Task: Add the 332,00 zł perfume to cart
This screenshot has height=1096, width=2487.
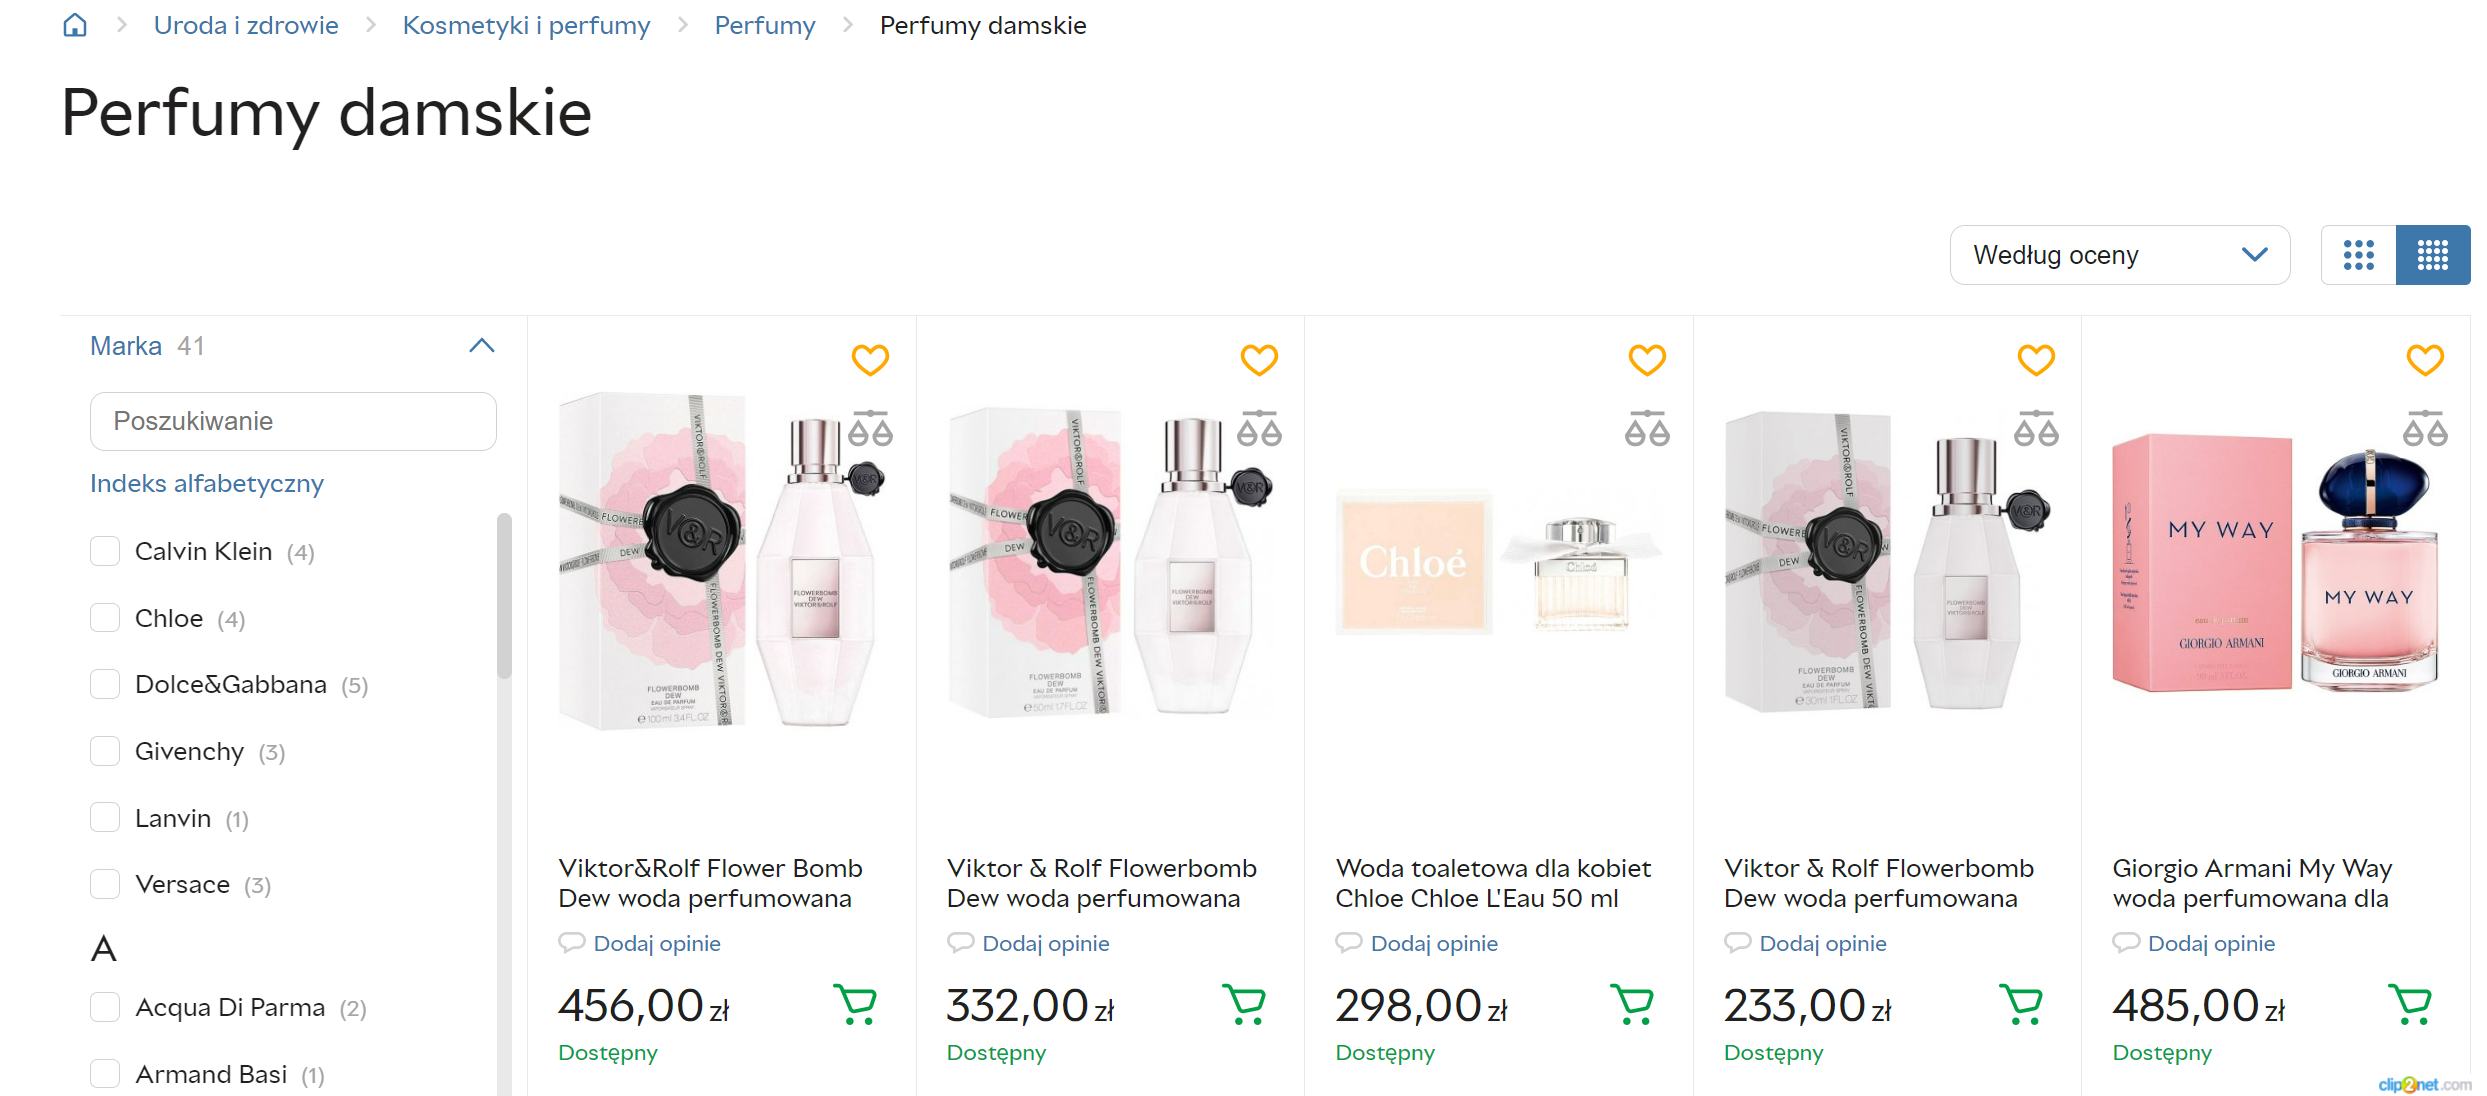Action: pos(1244,1004)
